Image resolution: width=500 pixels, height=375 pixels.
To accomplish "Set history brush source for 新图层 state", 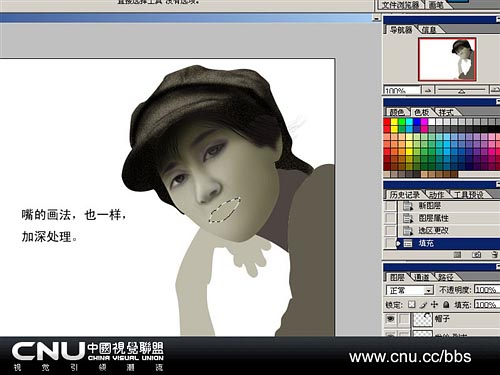I will tap(390, 206).
